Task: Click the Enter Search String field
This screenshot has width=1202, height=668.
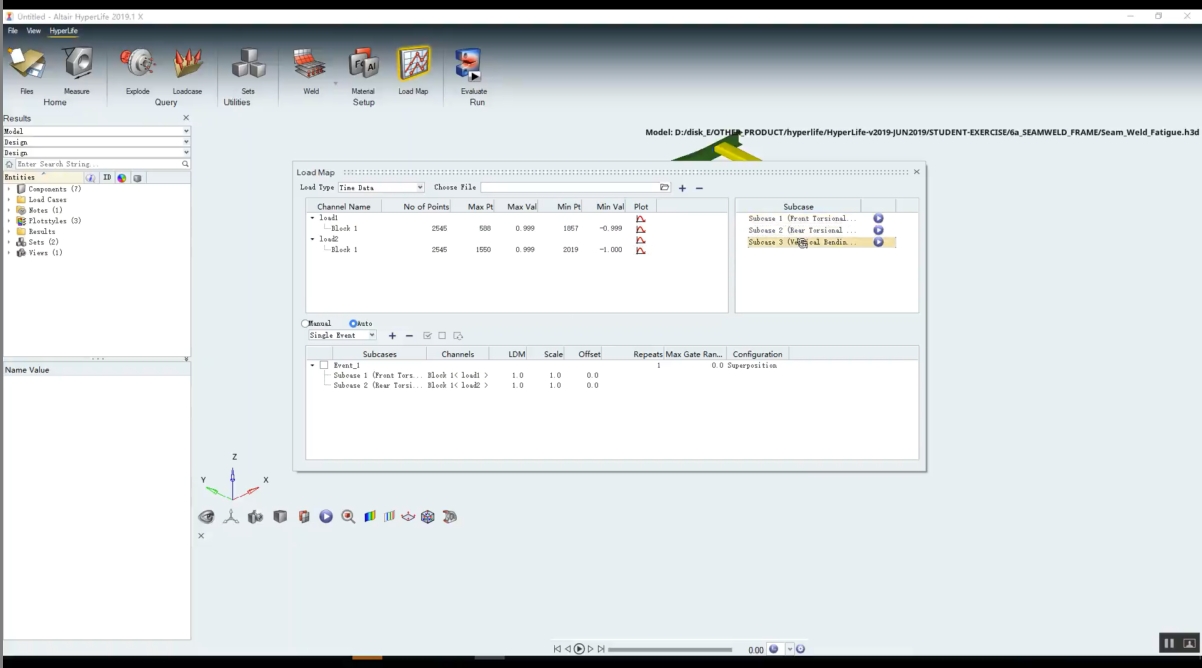Action: click(97, 164)
